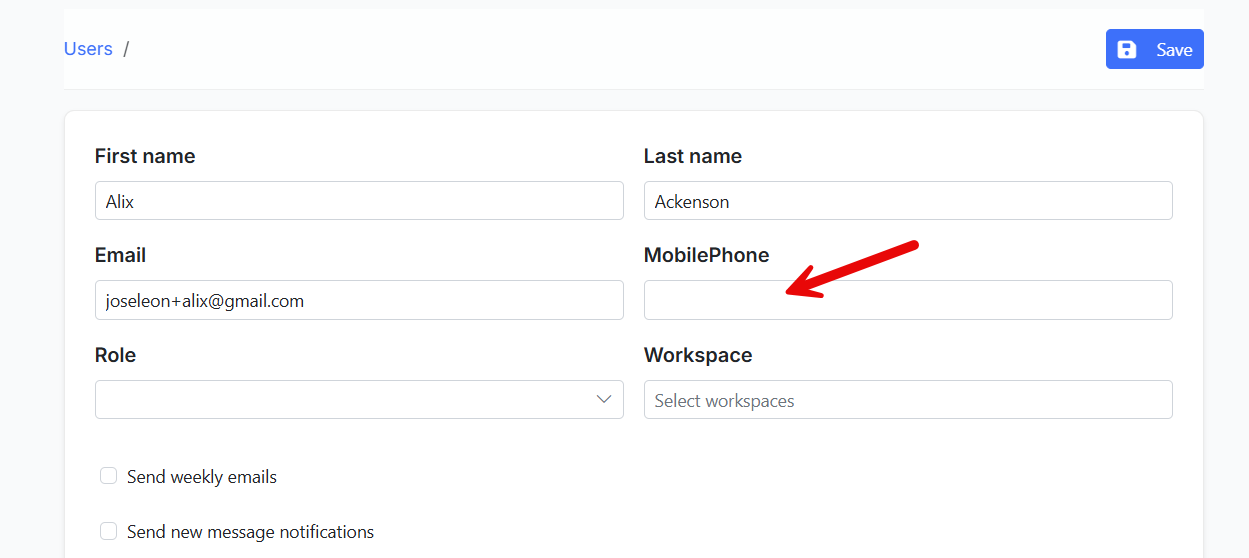Click the "Send weekly emails" label text

202,477
